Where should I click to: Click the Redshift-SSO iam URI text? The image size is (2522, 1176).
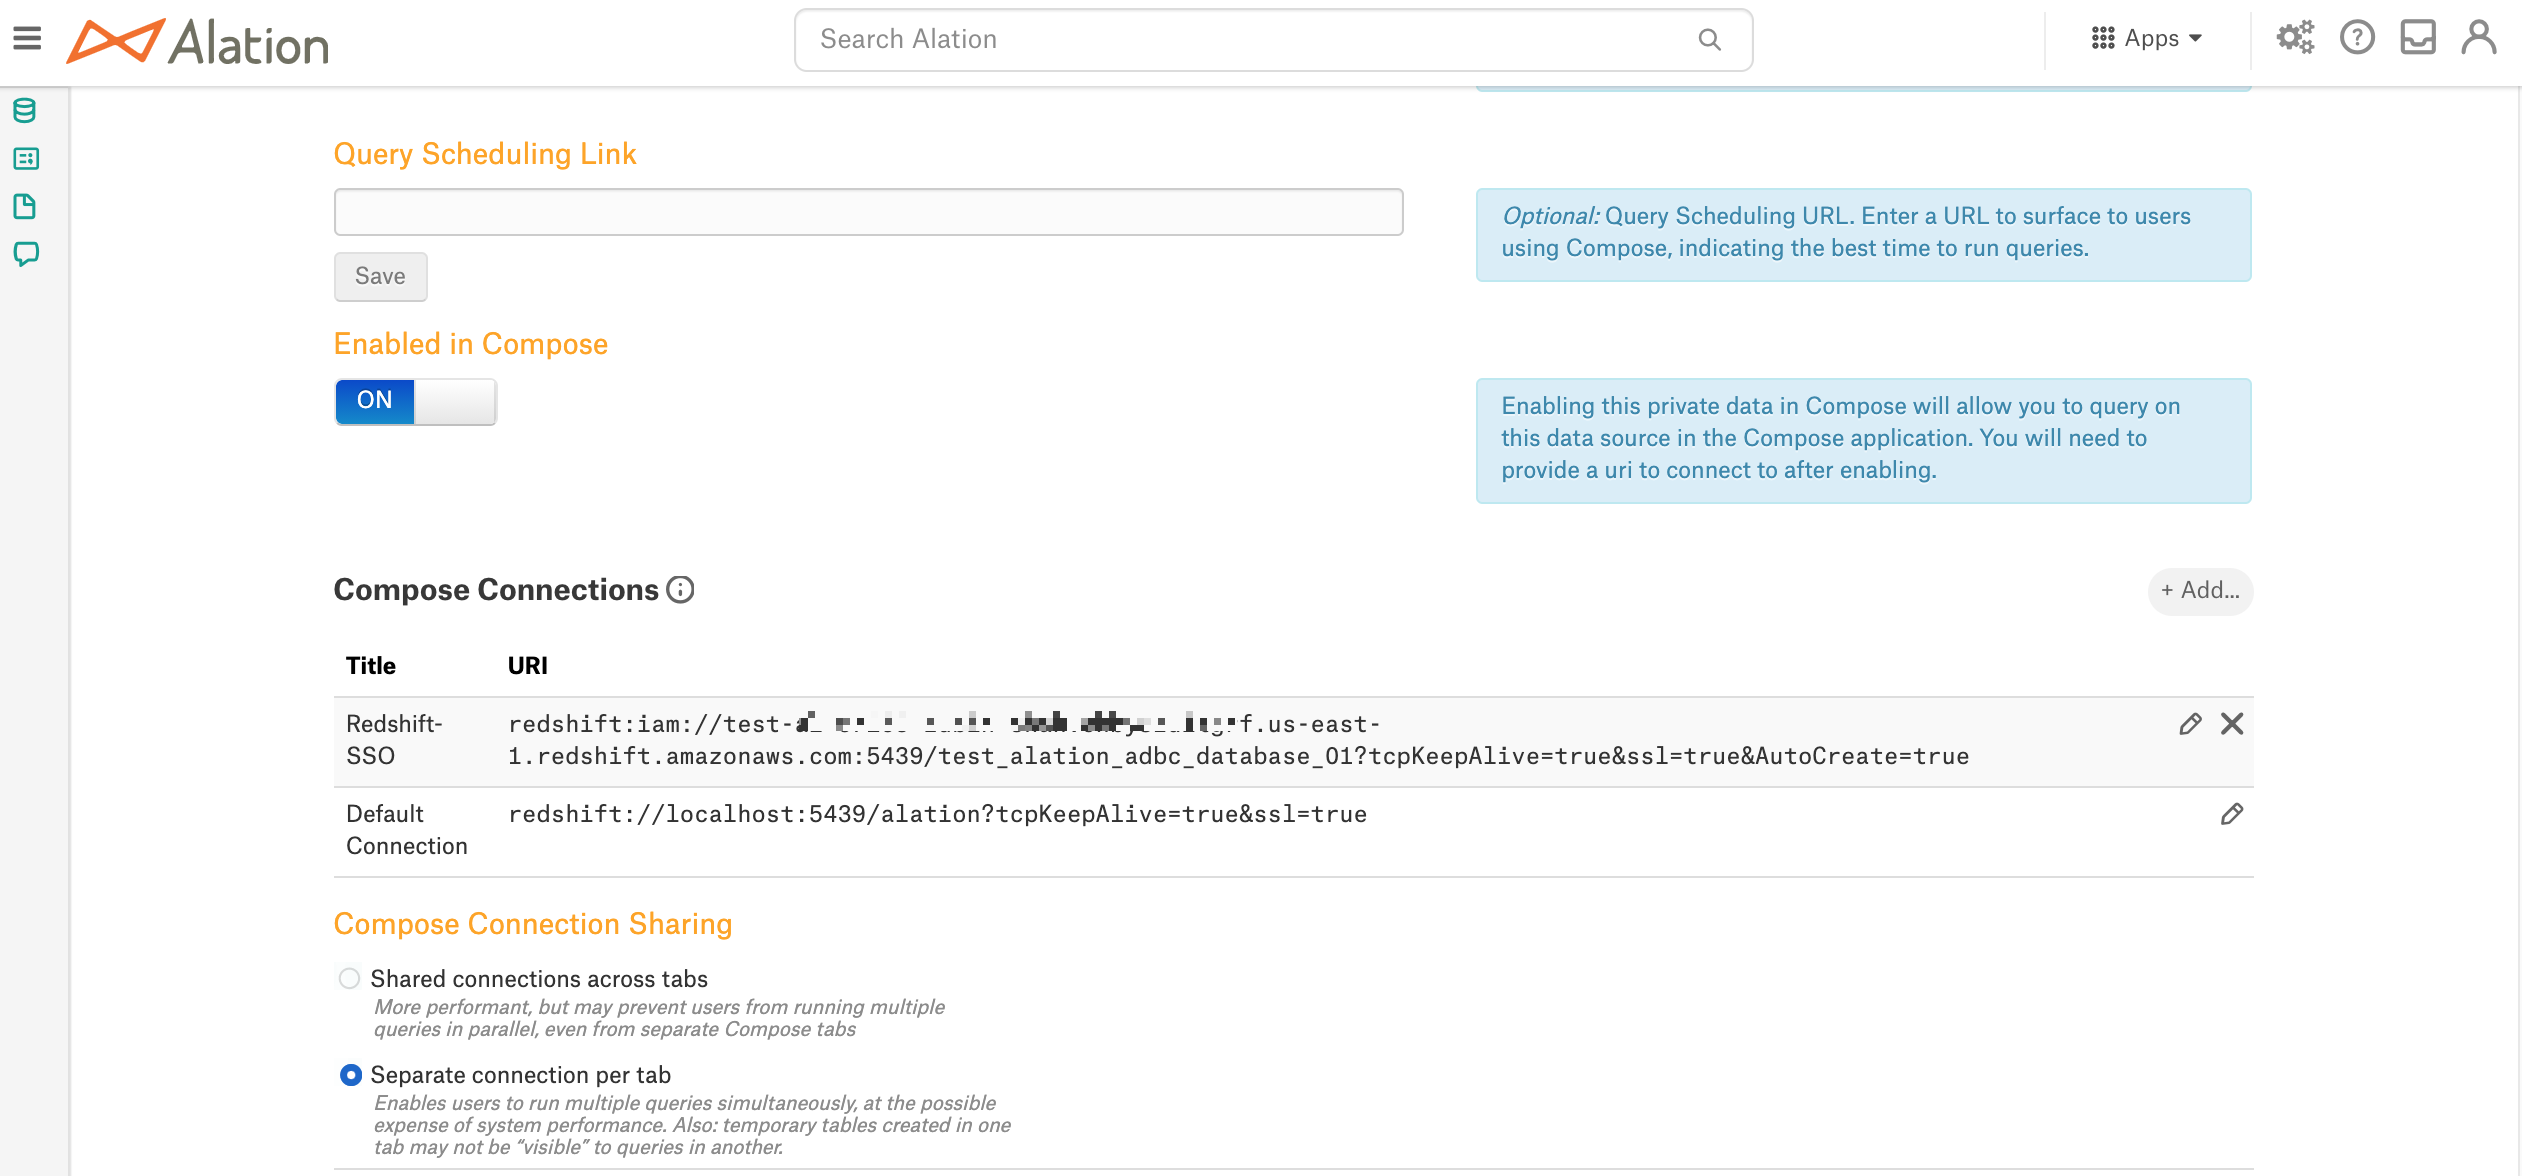1238,740
